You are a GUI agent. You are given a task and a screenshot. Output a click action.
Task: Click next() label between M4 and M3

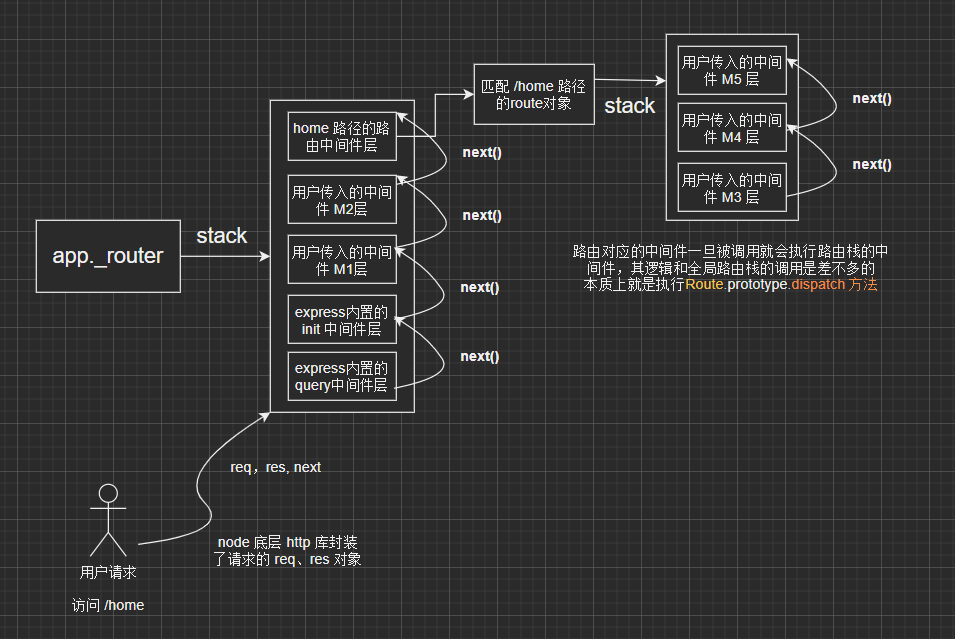871,164
